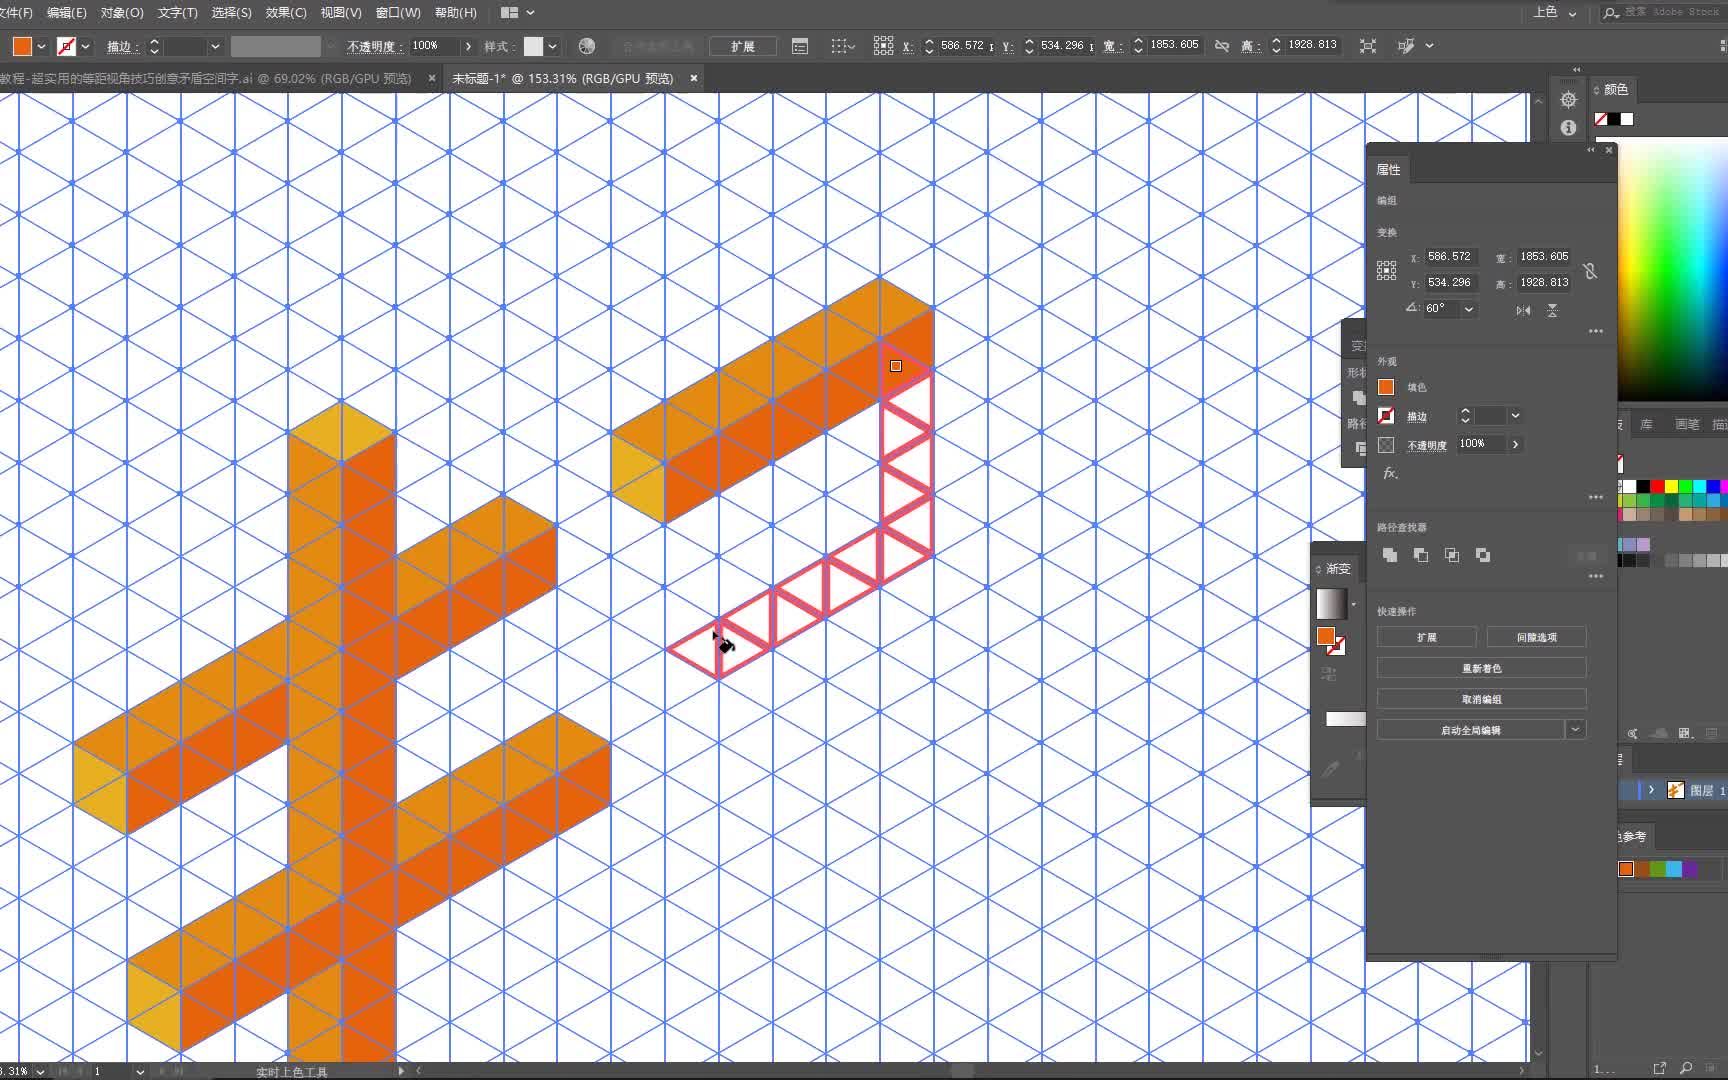Click the 启动全局编辑 button
The height and width of the screenshot is (1080, 1728).
click(x=1471, y=730)
